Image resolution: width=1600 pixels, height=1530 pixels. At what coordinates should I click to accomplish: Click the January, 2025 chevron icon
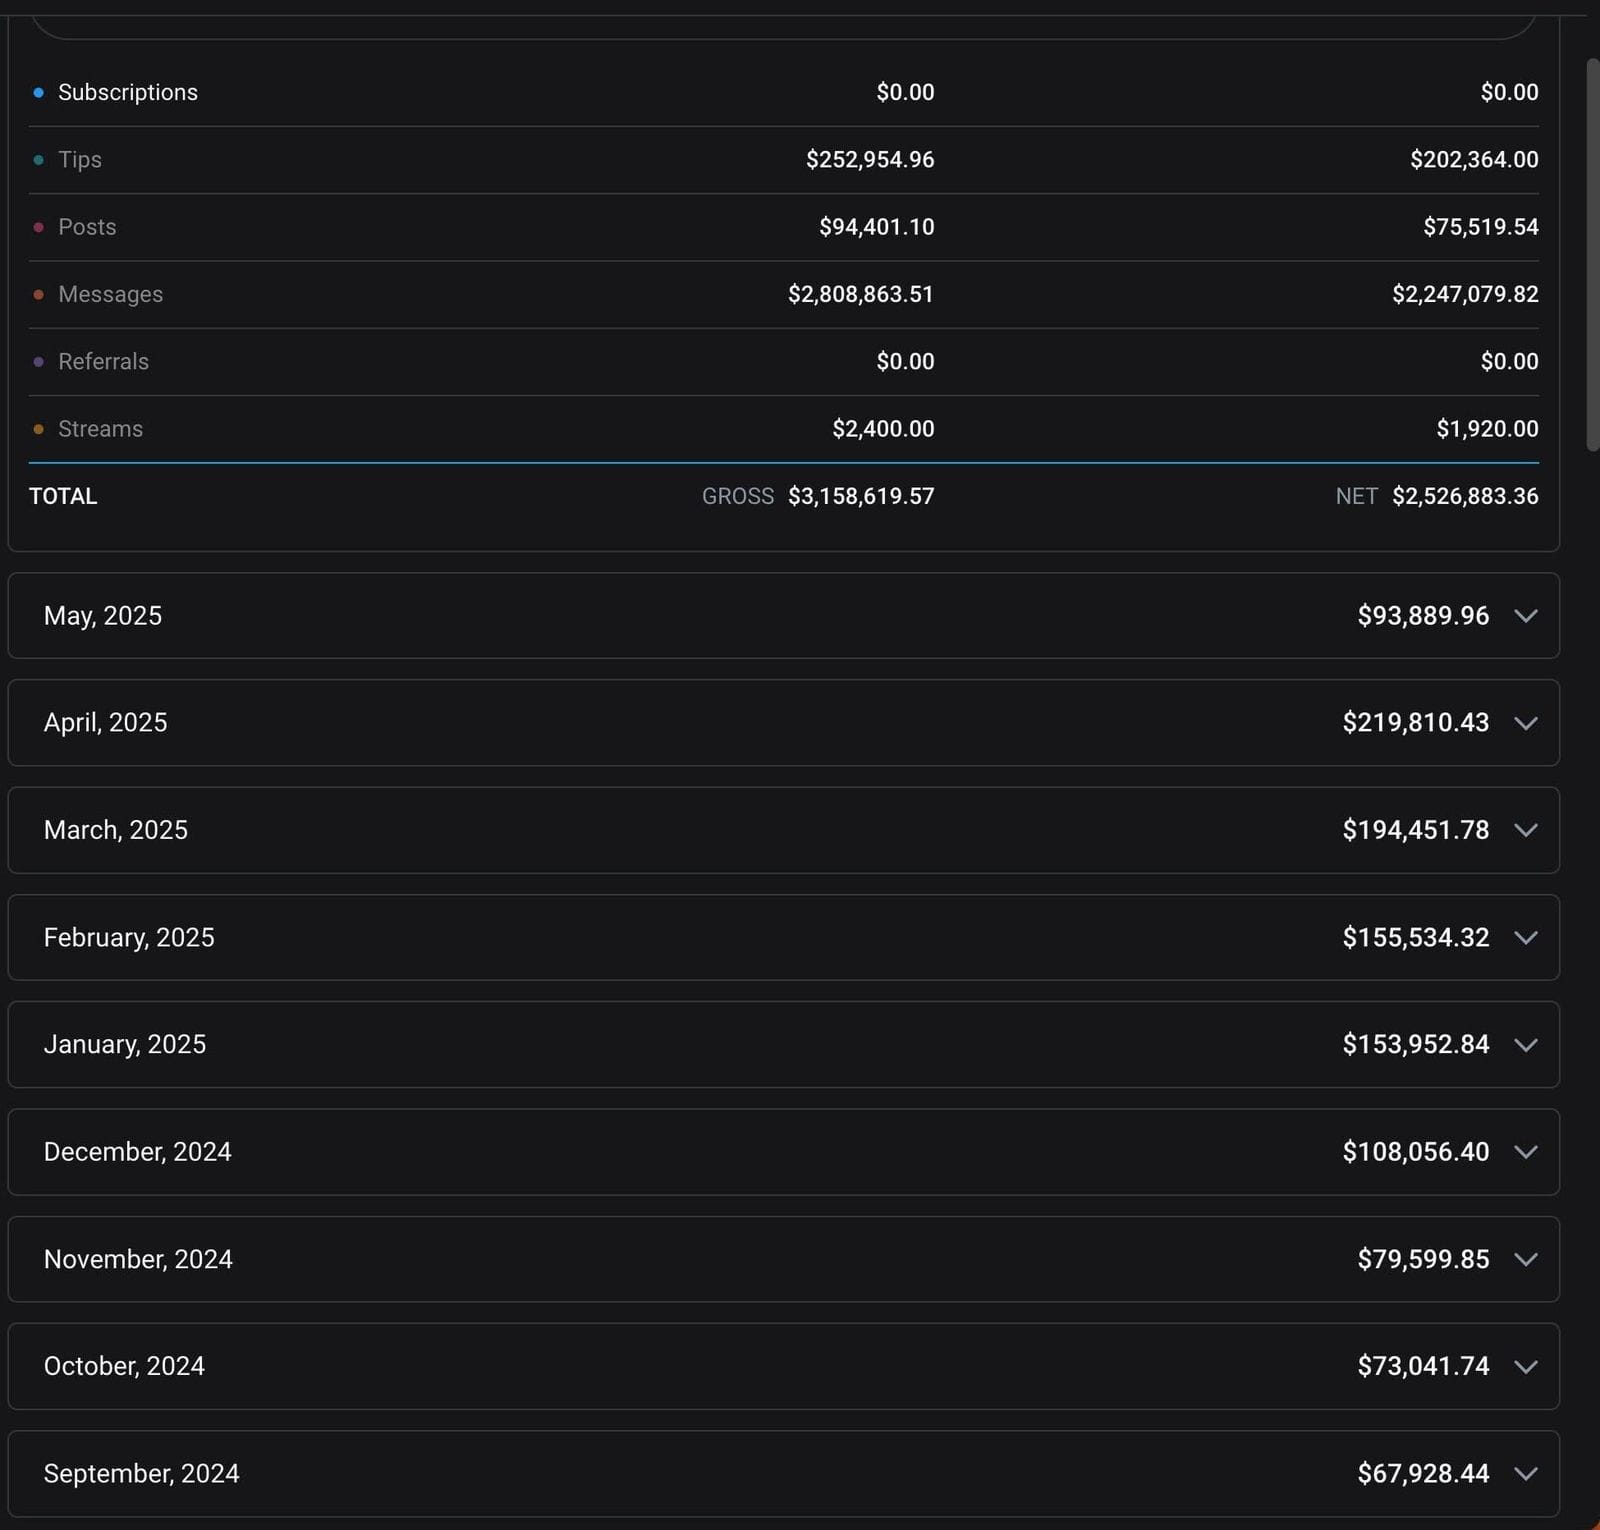[1525, 1045]
